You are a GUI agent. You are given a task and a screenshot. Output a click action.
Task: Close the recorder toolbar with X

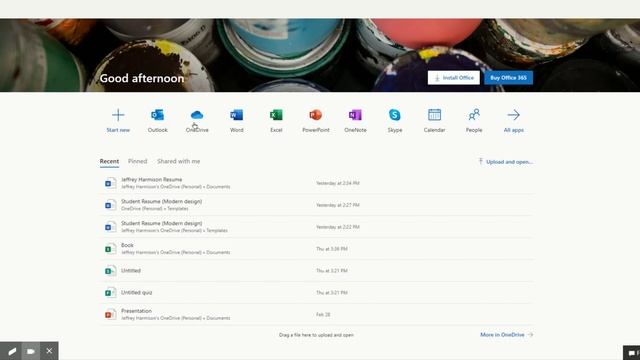click(49, 351)
